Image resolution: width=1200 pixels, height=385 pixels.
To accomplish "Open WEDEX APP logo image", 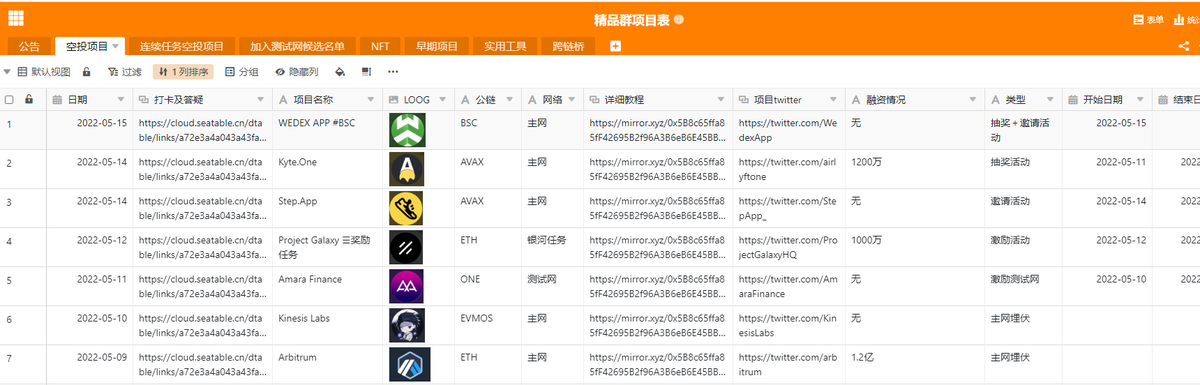I will point(407,130).
